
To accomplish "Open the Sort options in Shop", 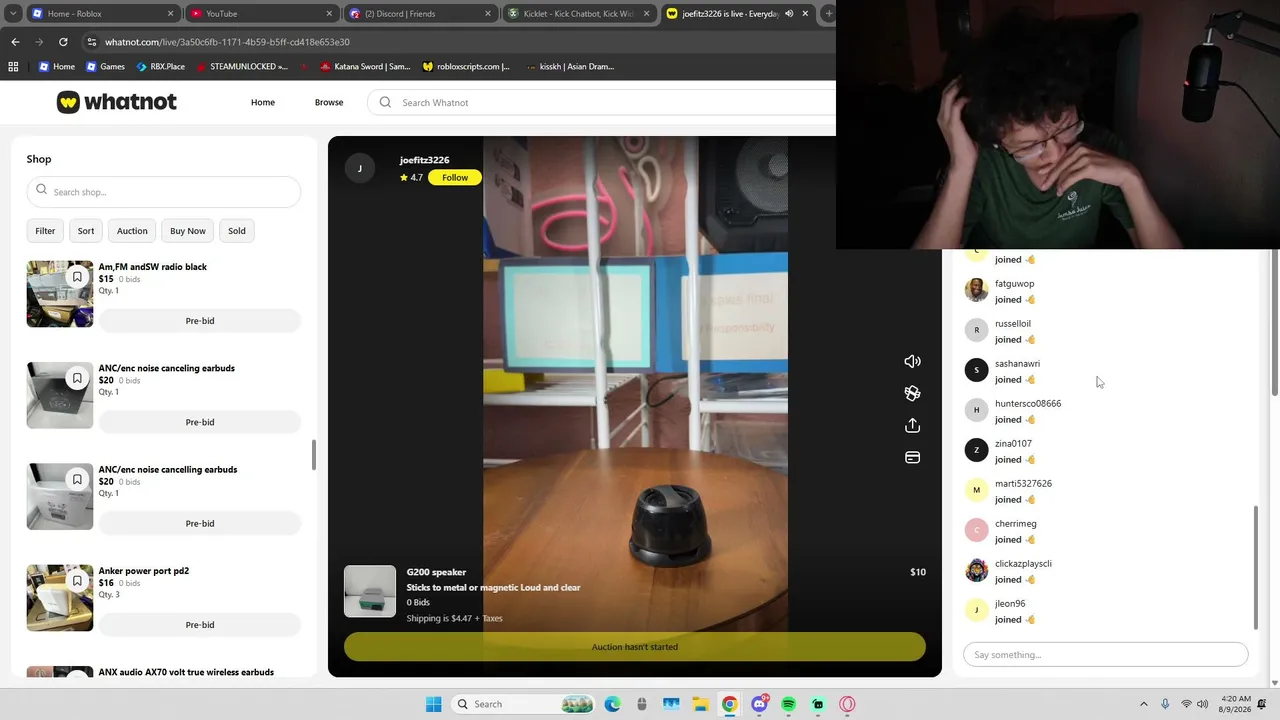I will pos(86,231).
